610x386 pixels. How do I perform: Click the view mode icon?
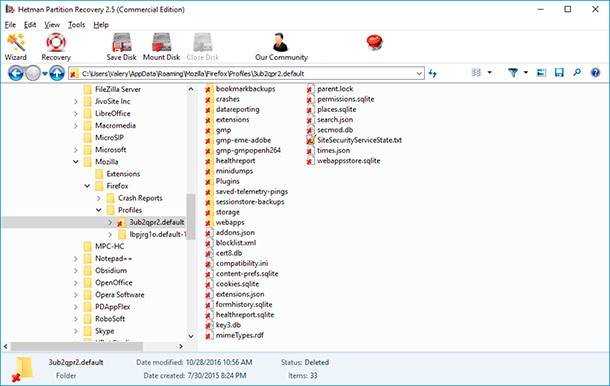(477, 73)
